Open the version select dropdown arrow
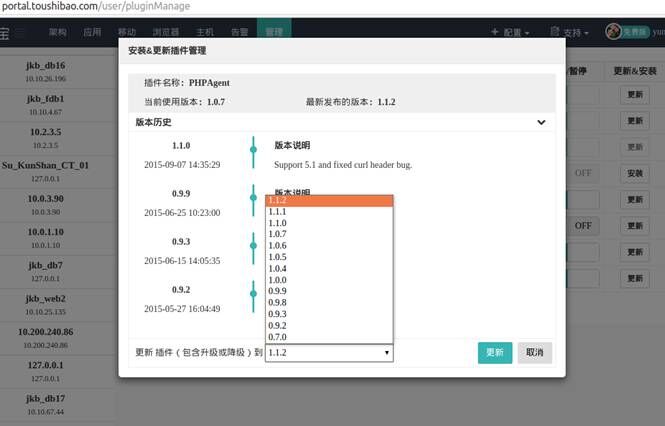This screenshot has width=665, height=426. coord(386,353)
